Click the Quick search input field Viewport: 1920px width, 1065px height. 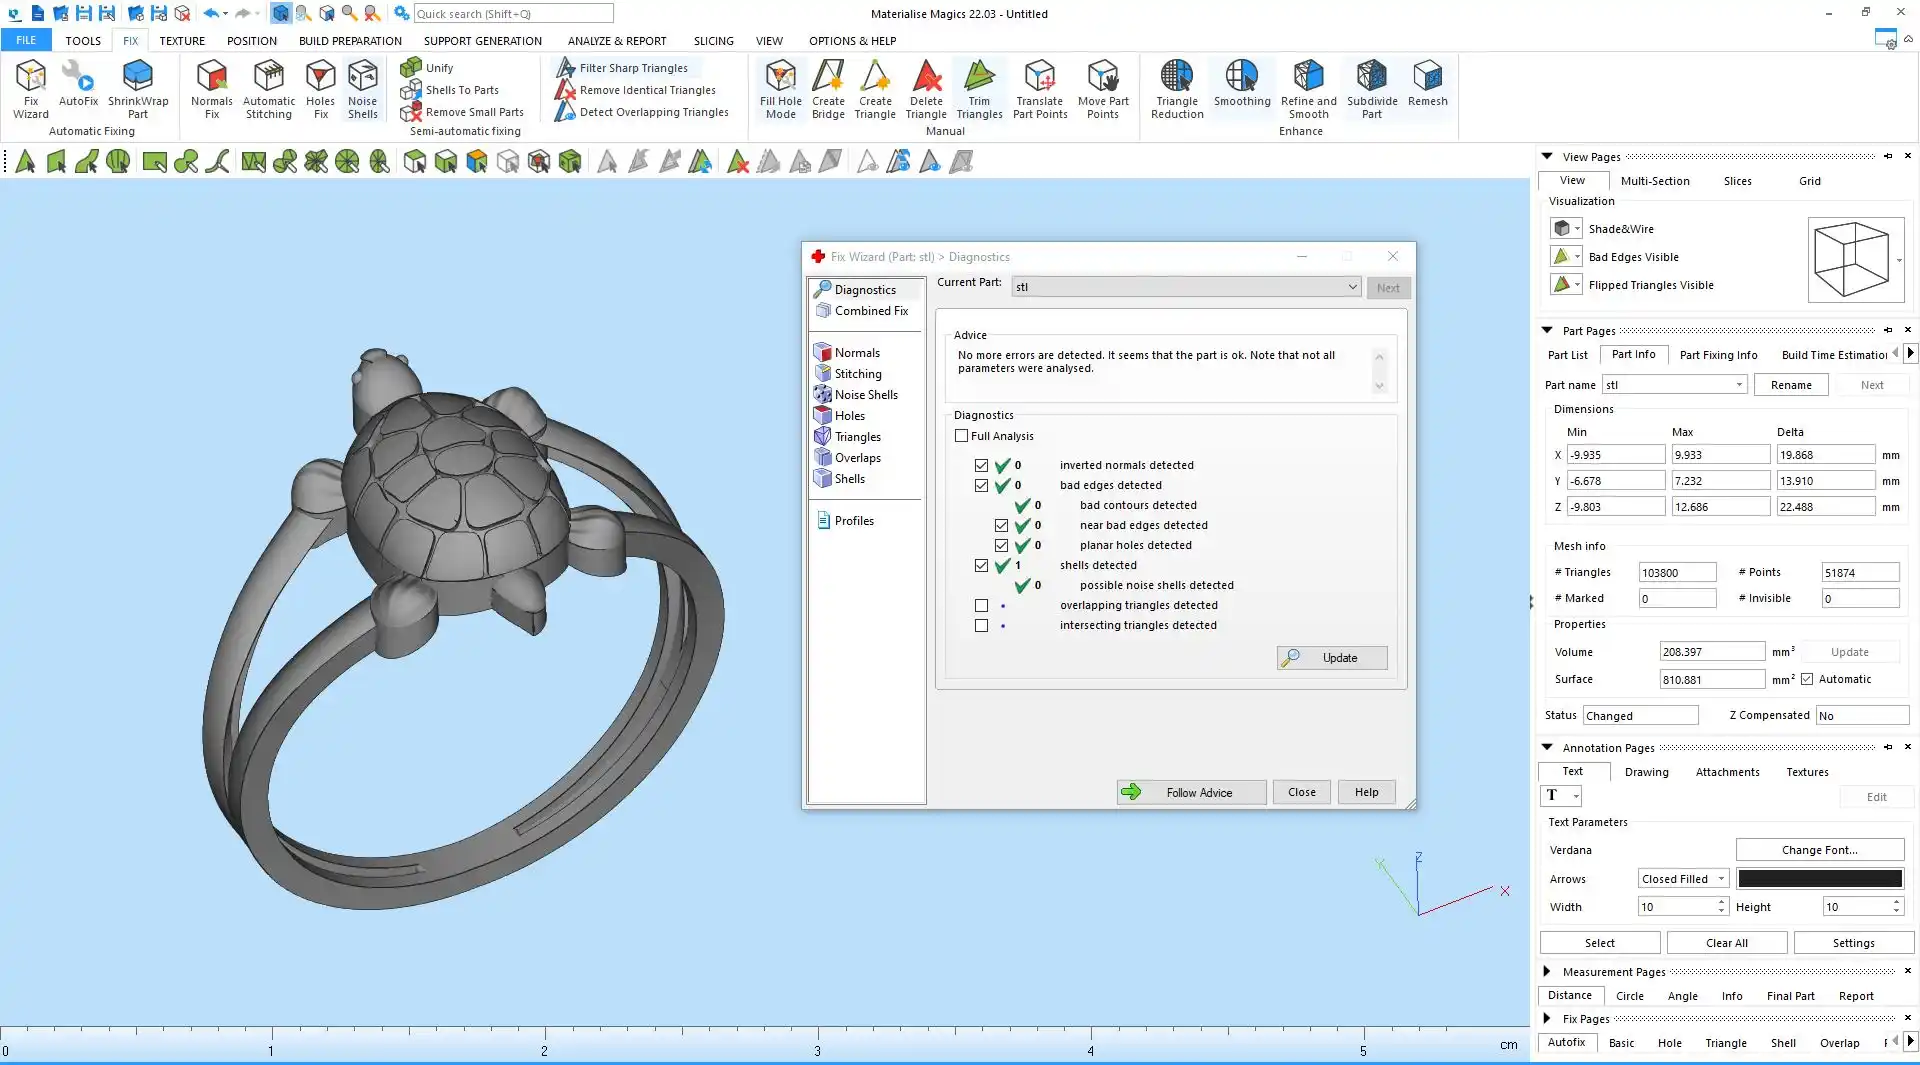click(513, 14)
